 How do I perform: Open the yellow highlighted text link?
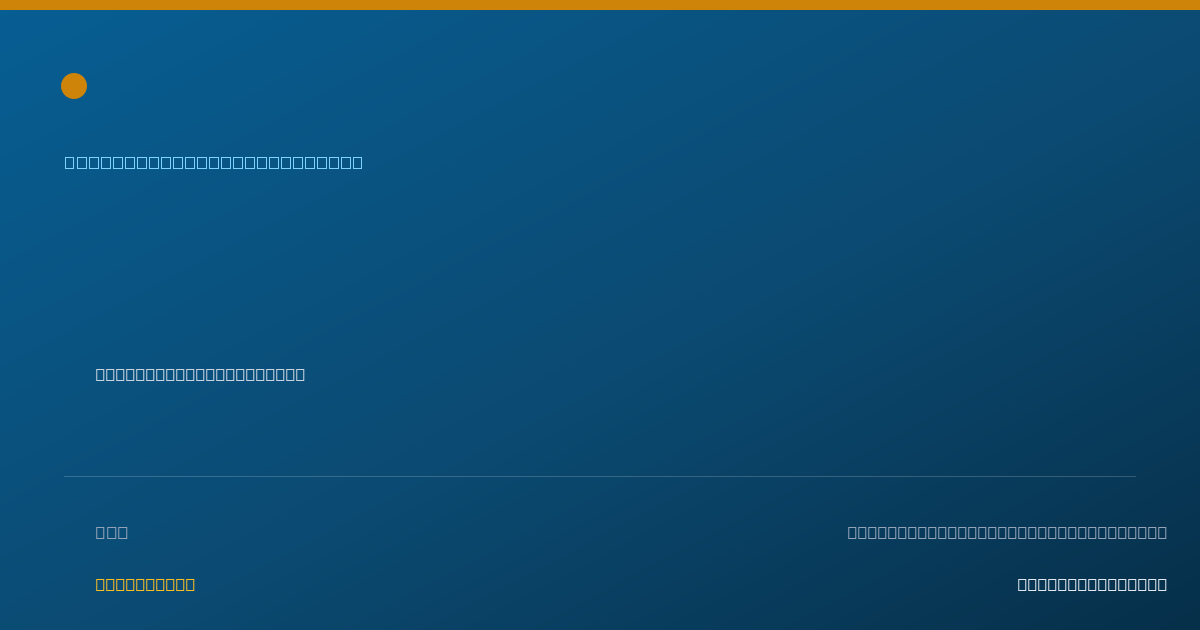pos(145,584)
